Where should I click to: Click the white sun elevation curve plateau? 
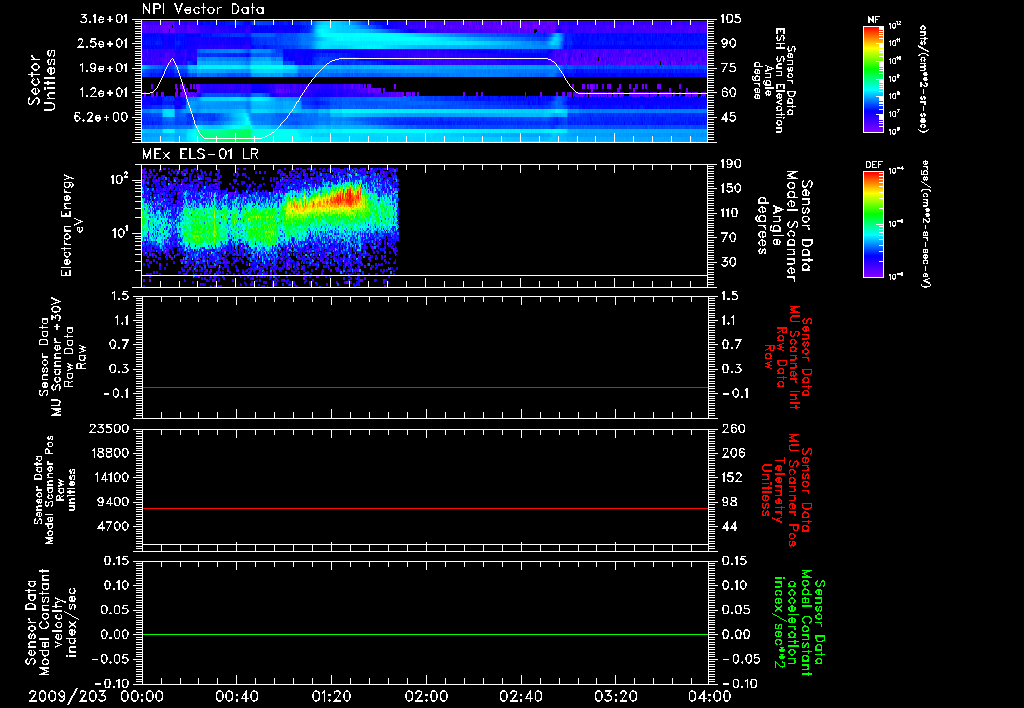(444, 59)
